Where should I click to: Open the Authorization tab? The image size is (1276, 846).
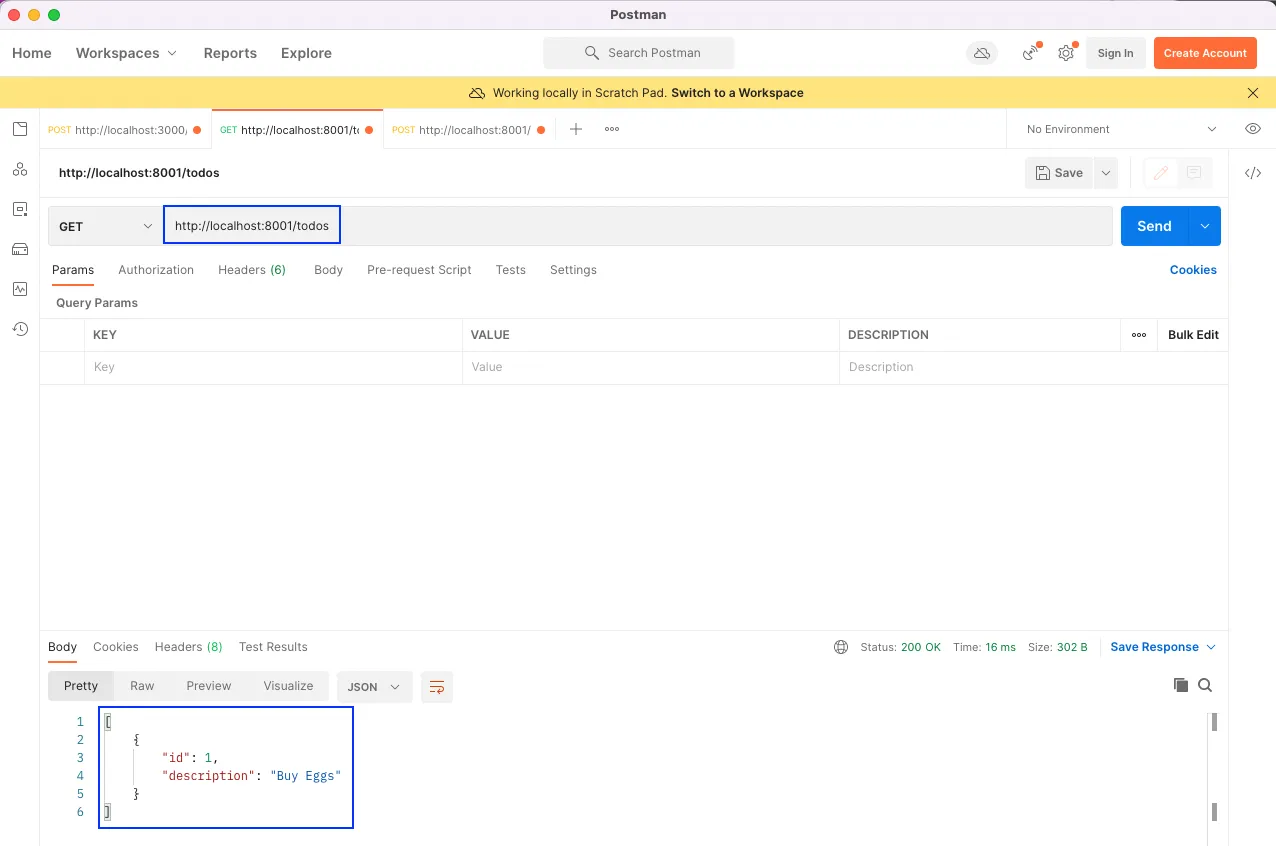(x=156, y=270)
